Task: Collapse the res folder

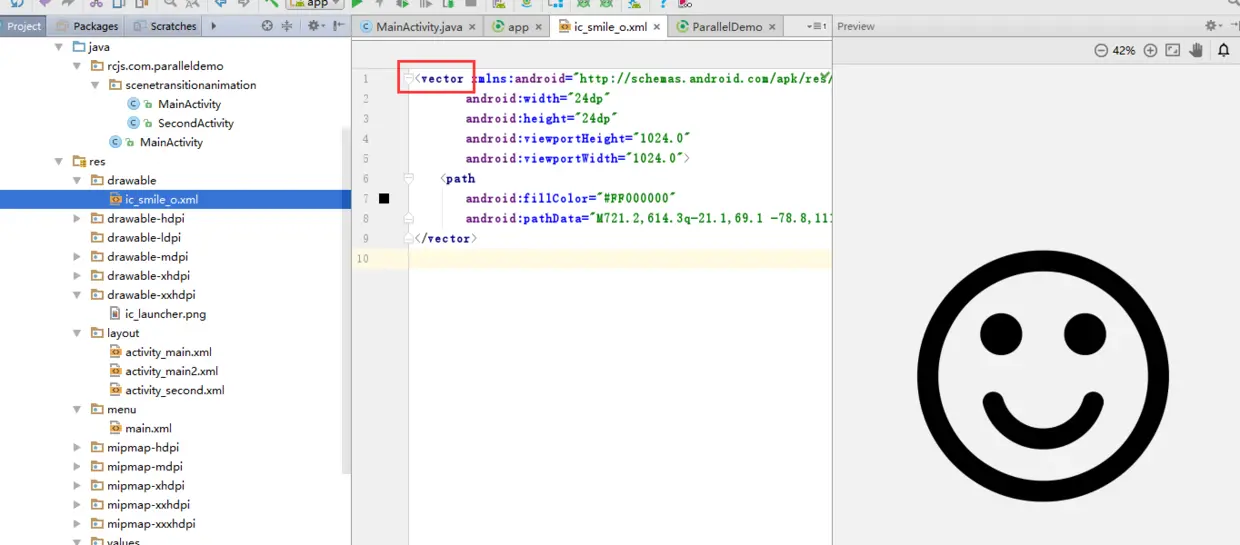Action: pyautogui.click(x=60, y=161)
